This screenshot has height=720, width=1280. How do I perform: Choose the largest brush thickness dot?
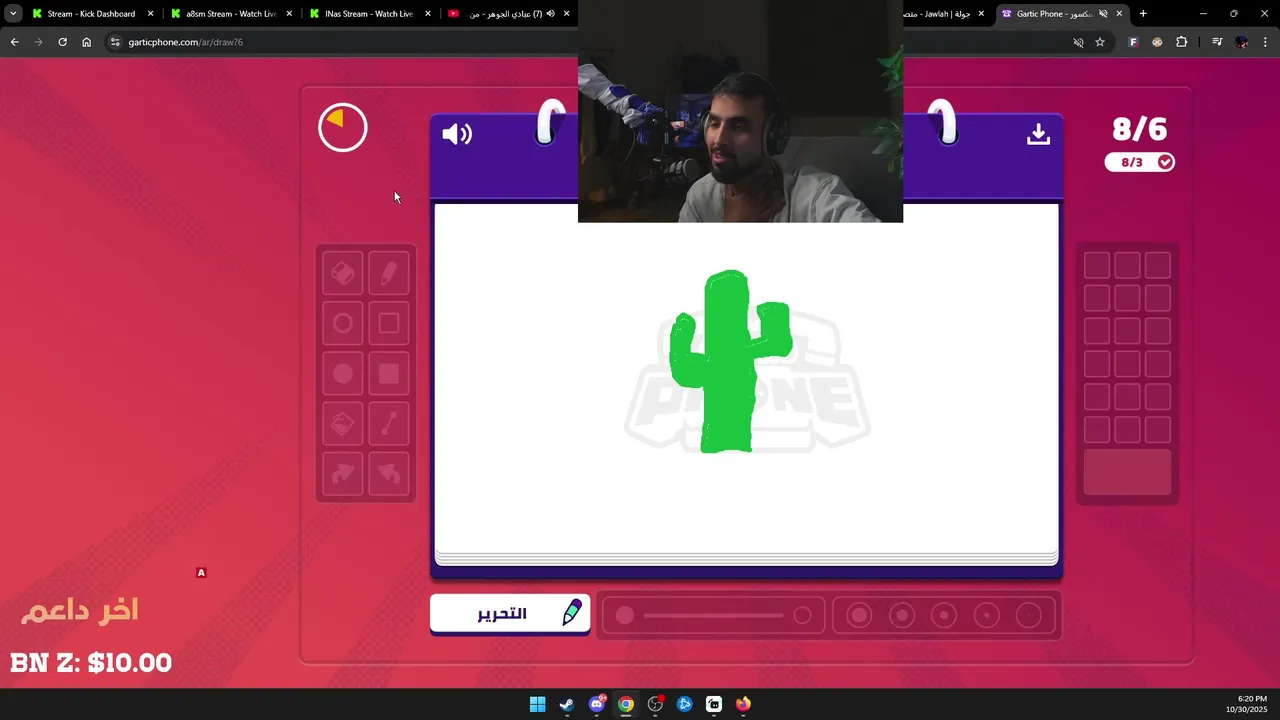pyautogui.click(x=859, y=615)
